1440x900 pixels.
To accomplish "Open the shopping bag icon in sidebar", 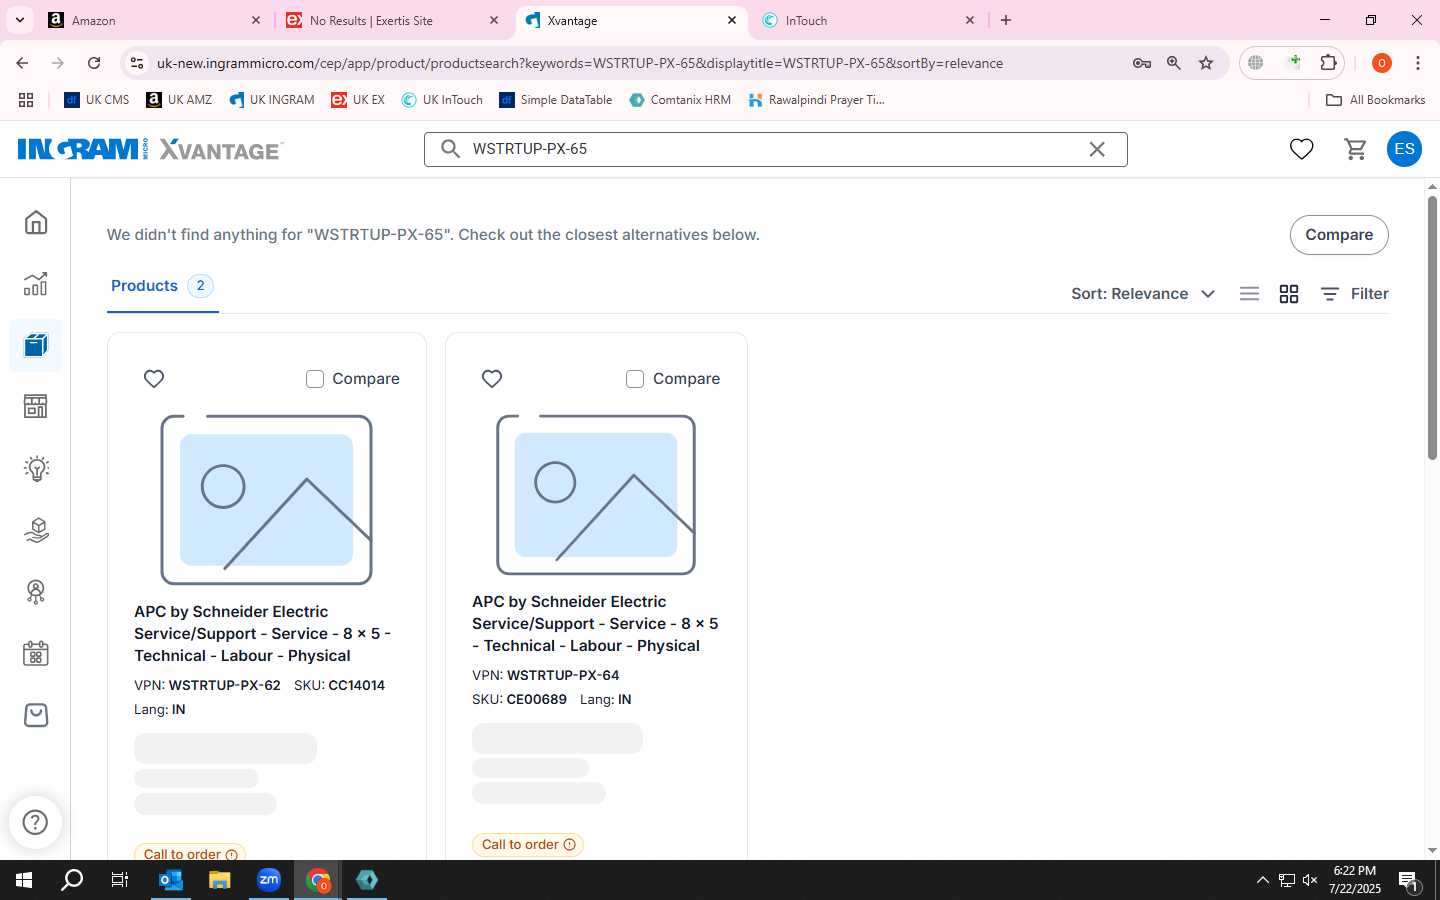I will (x=36, y=715).
